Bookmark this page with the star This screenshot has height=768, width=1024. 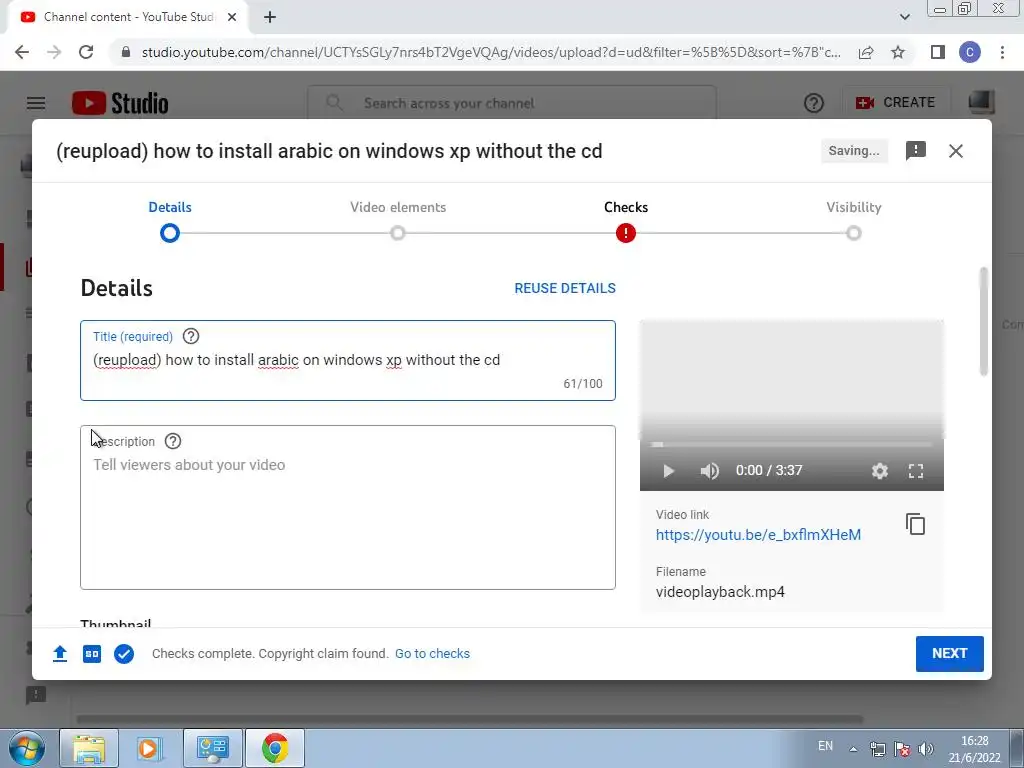tap(898, 52)
